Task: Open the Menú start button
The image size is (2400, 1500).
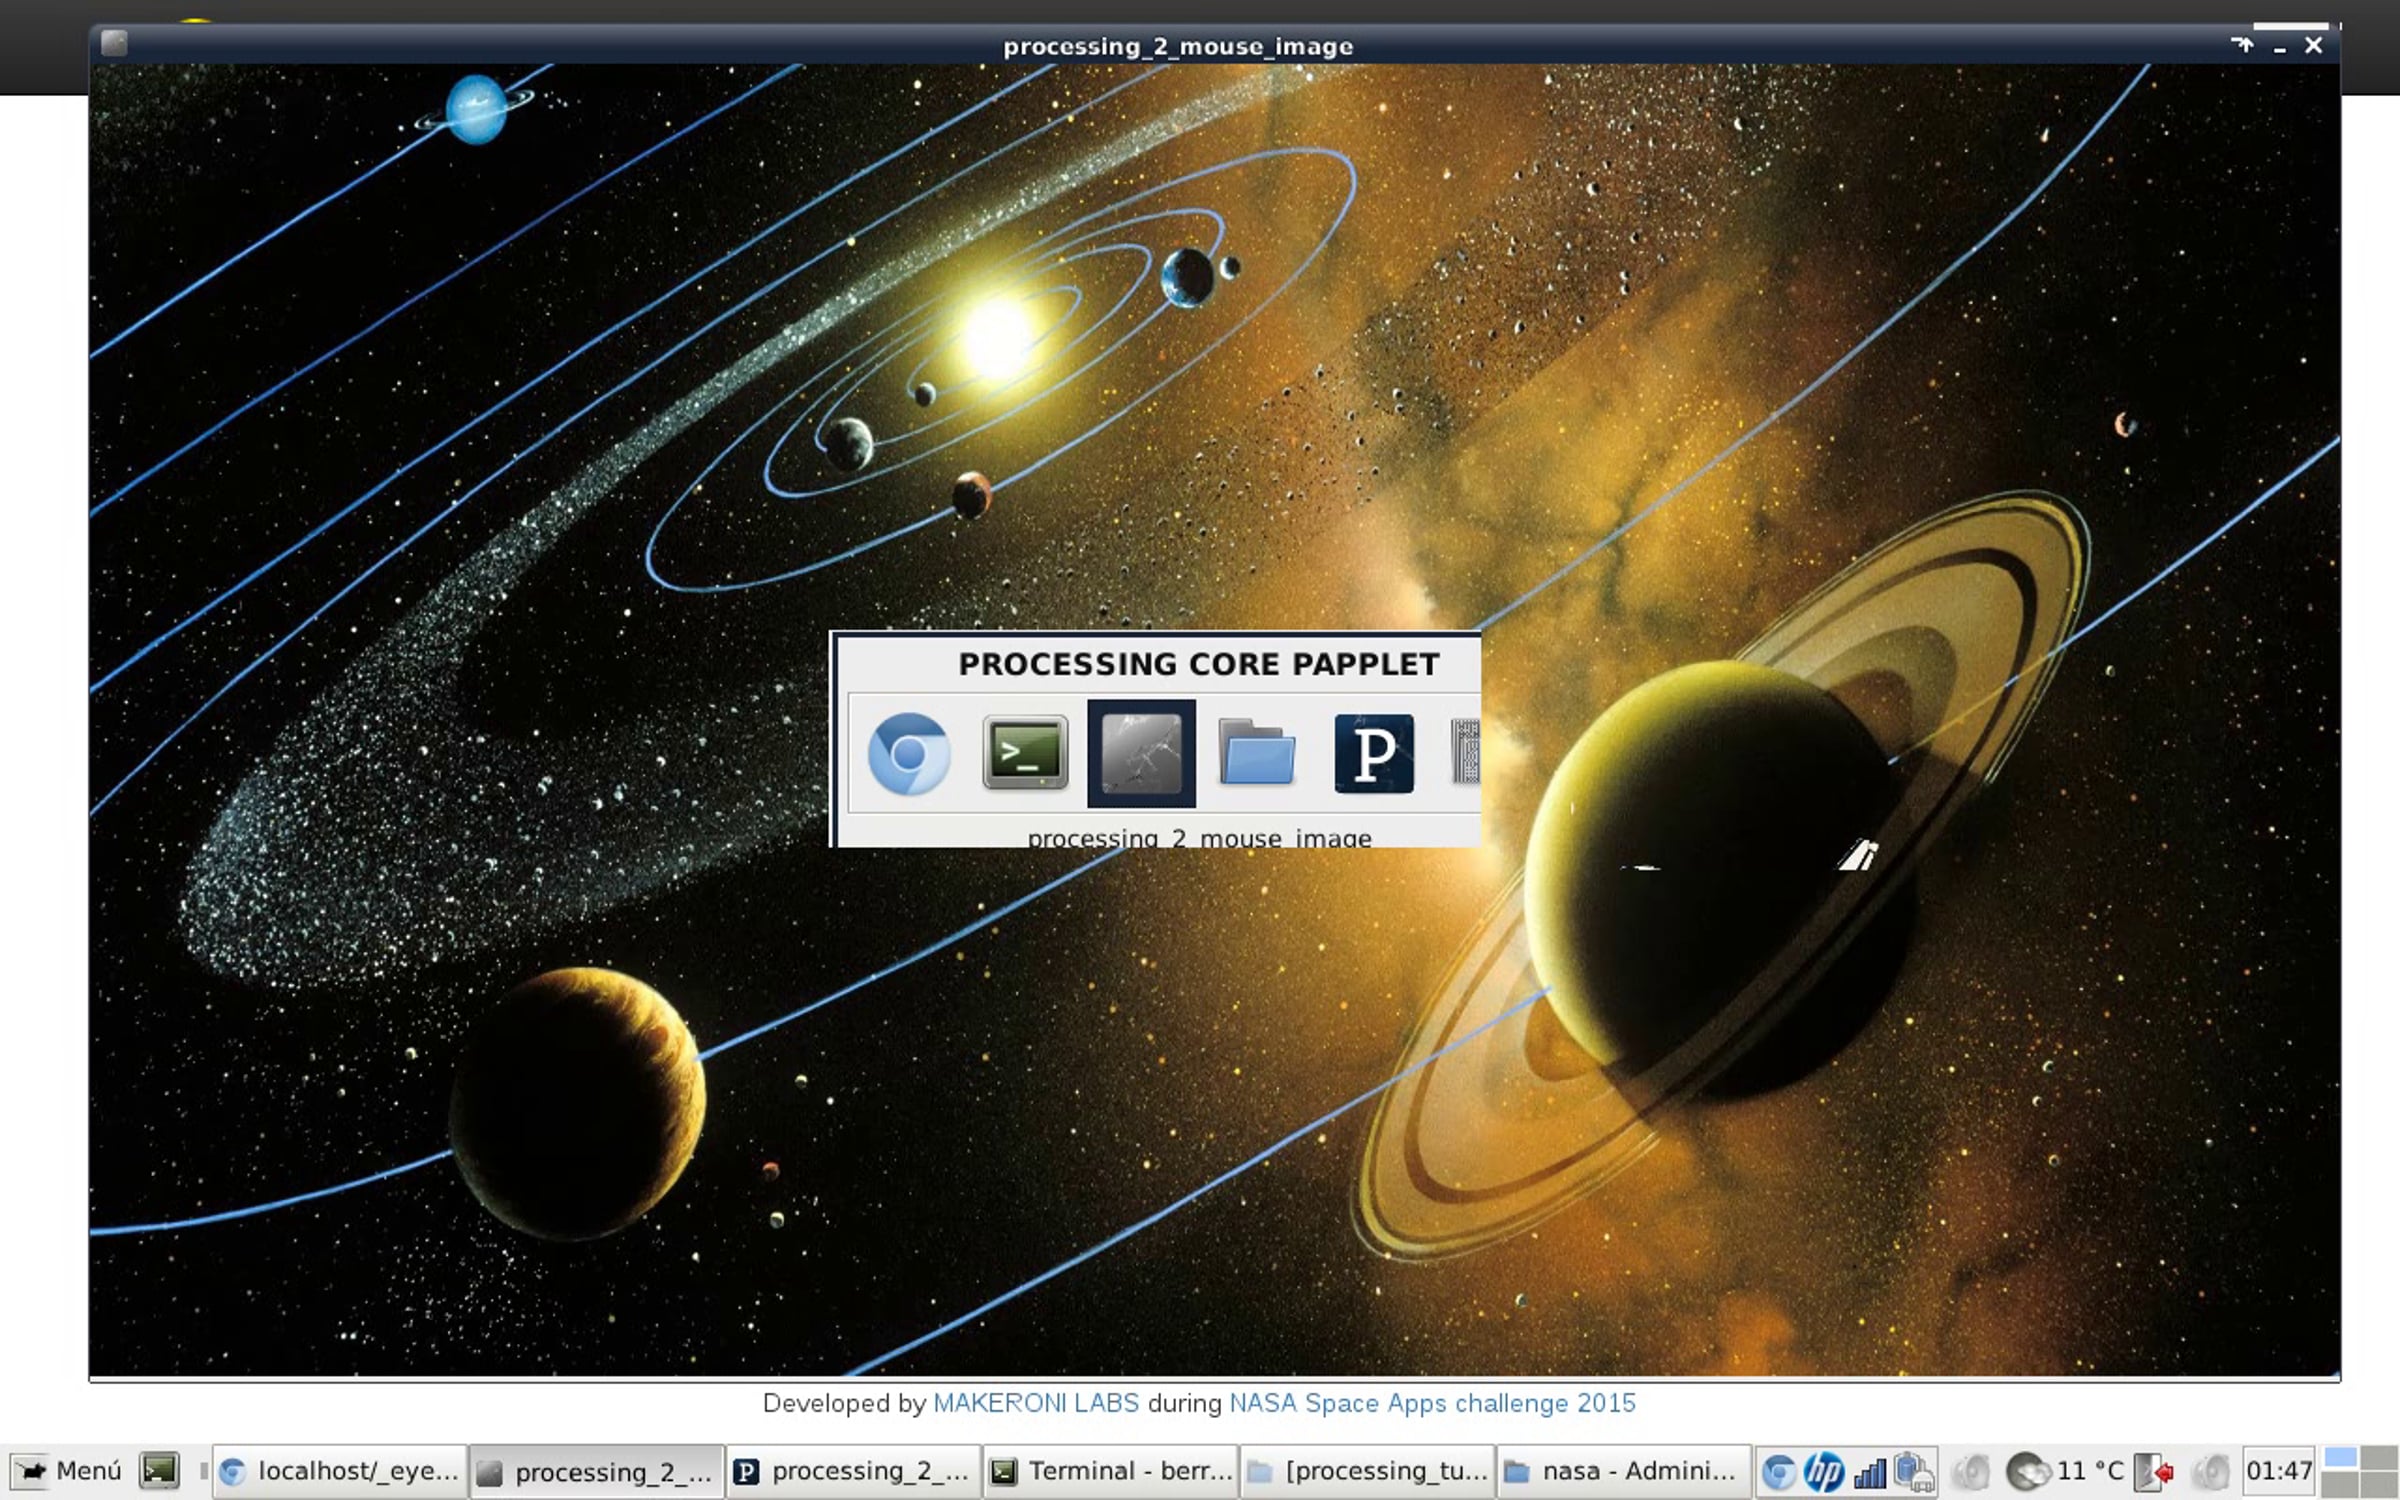Action: tap(68, 1471)
